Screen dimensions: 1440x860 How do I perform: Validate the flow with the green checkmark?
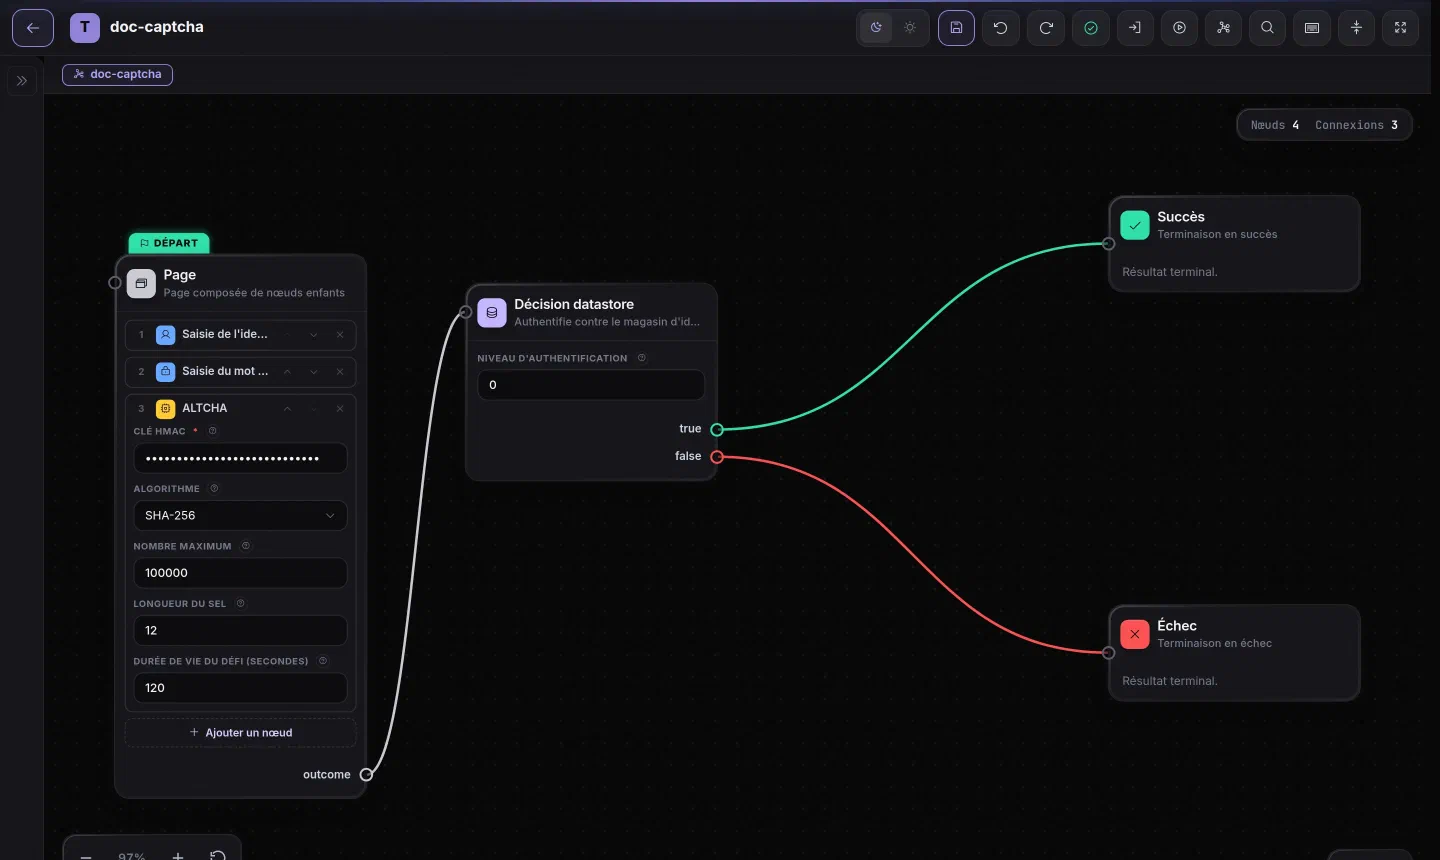[1091, 28]
